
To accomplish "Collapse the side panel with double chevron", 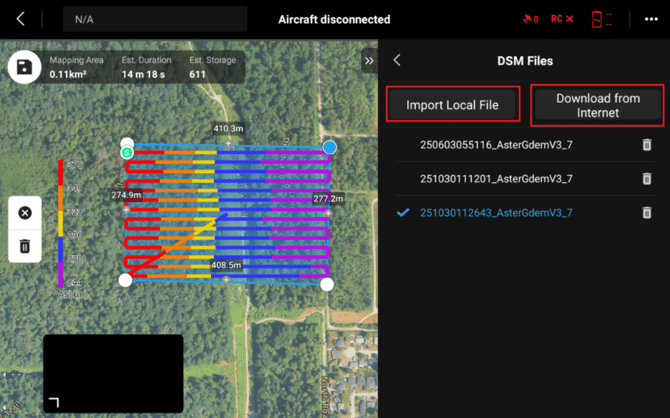I will tap(369, 61).
